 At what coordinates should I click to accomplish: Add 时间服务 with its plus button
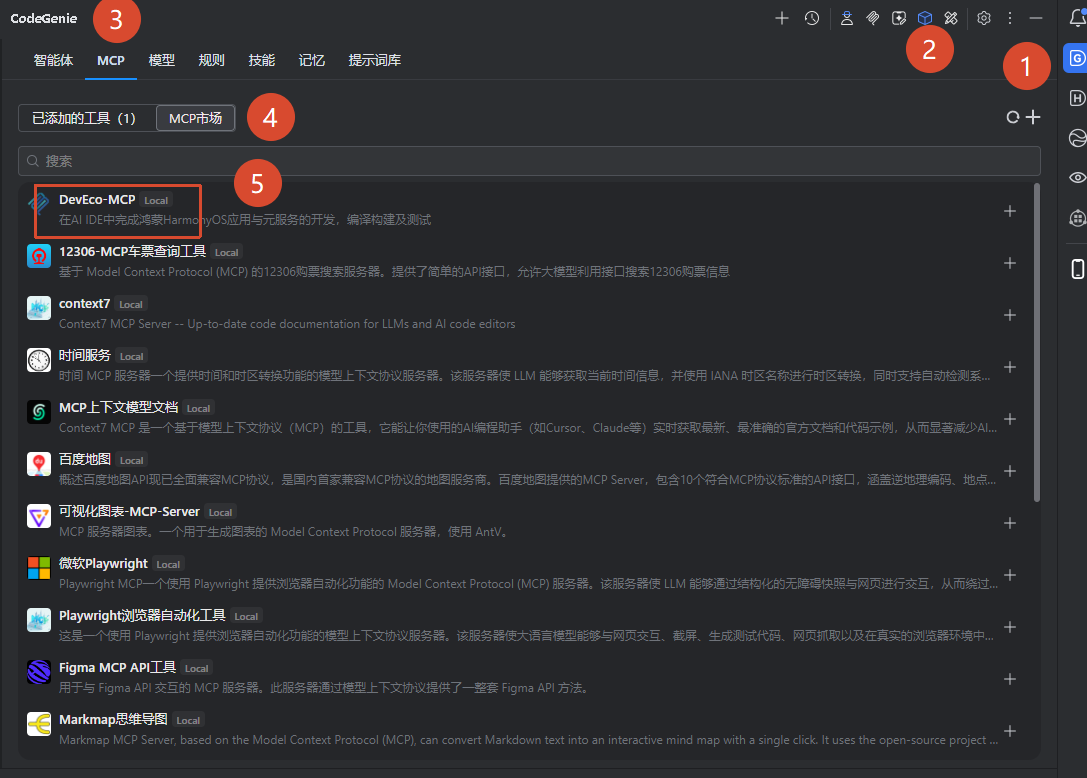click(1010, 367)
